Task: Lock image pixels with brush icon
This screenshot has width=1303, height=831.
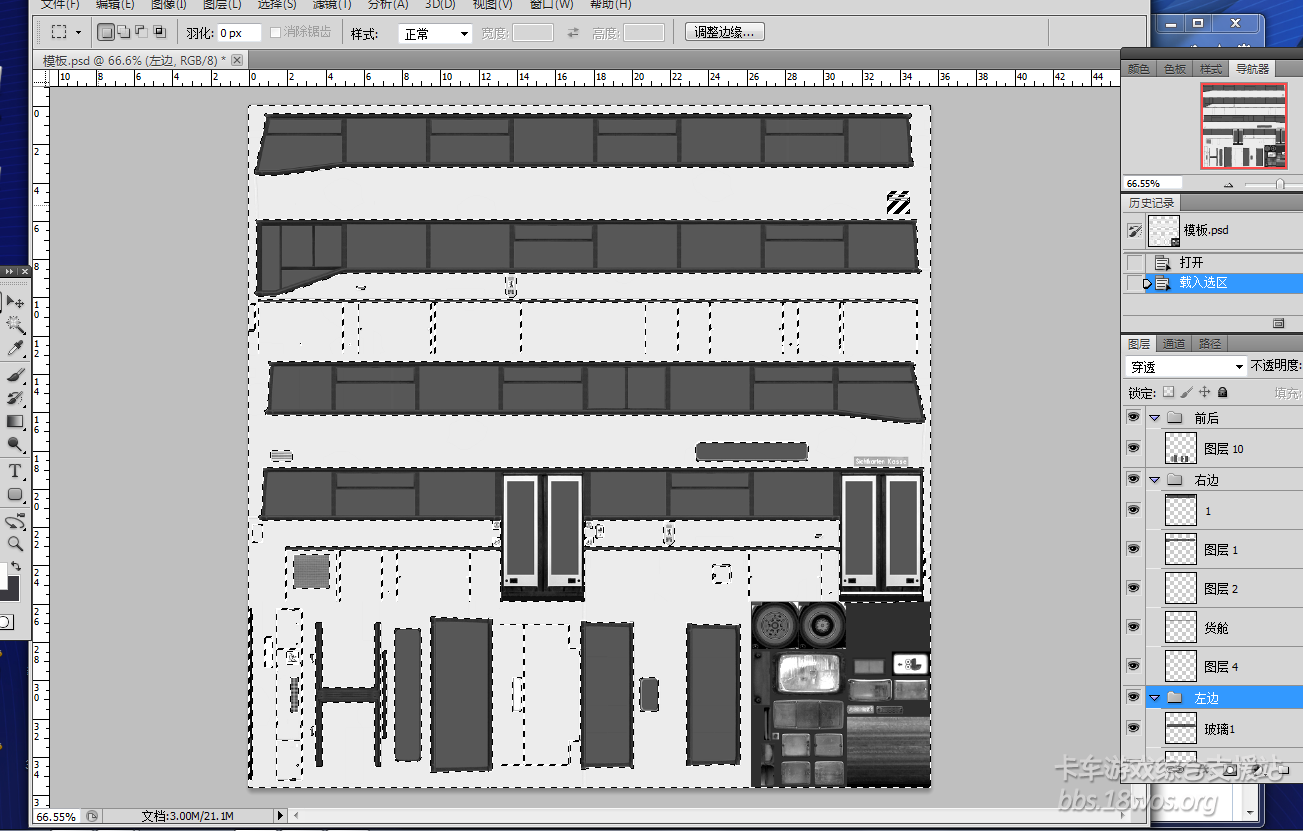Action: tap(1187, 393)
